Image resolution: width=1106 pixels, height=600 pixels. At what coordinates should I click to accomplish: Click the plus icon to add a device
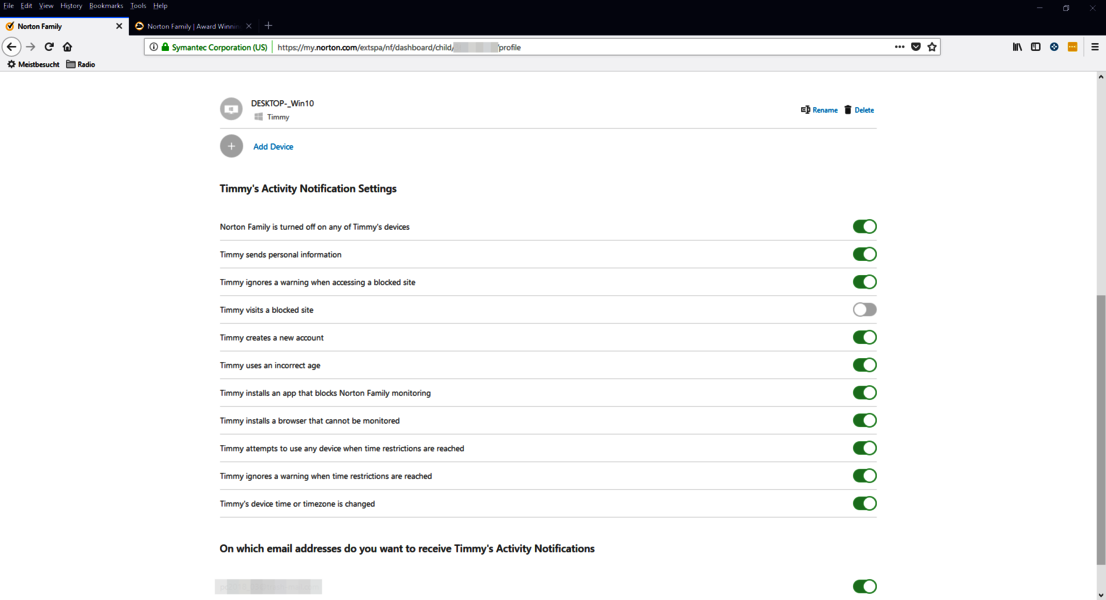231,146
